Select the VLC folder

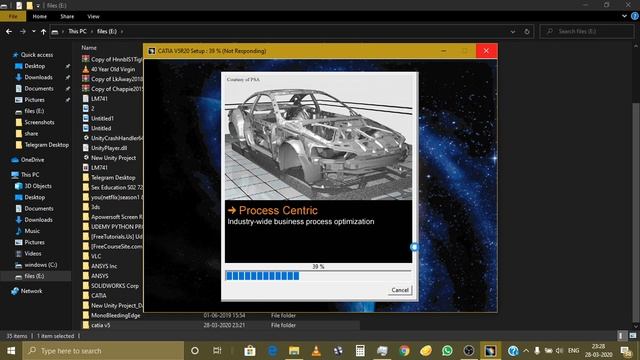[96, 256]
